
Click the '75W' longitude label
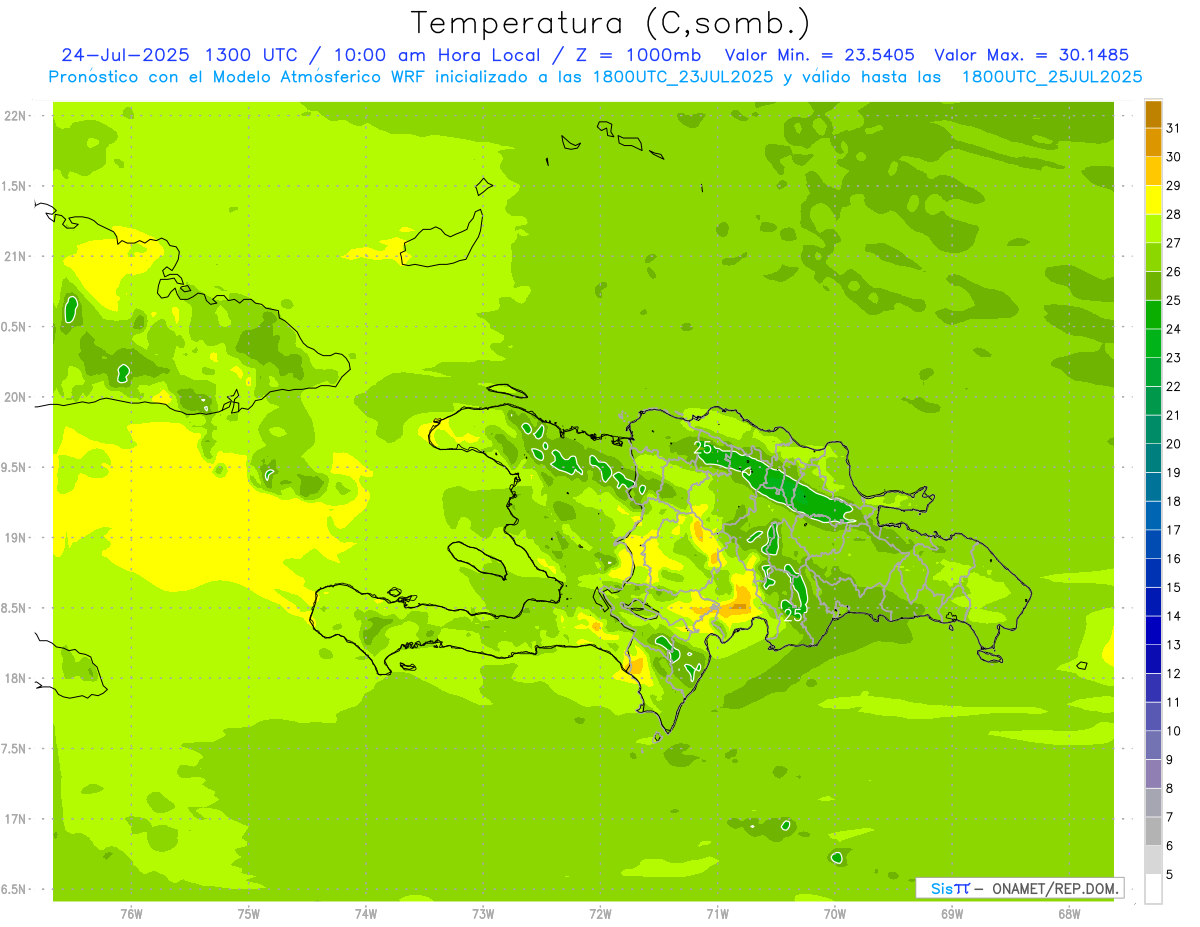coord(249,913)
